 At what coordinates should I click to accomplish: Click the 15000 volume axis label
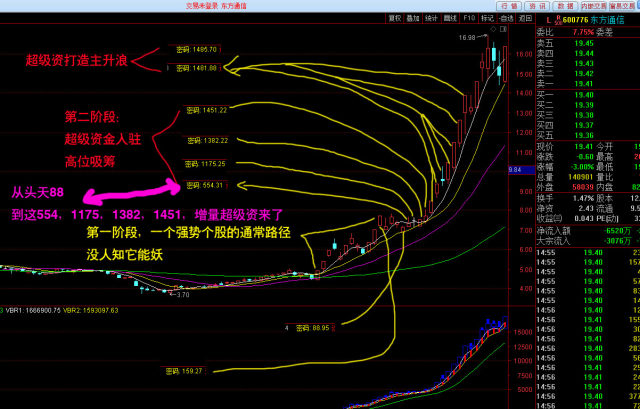524,332
